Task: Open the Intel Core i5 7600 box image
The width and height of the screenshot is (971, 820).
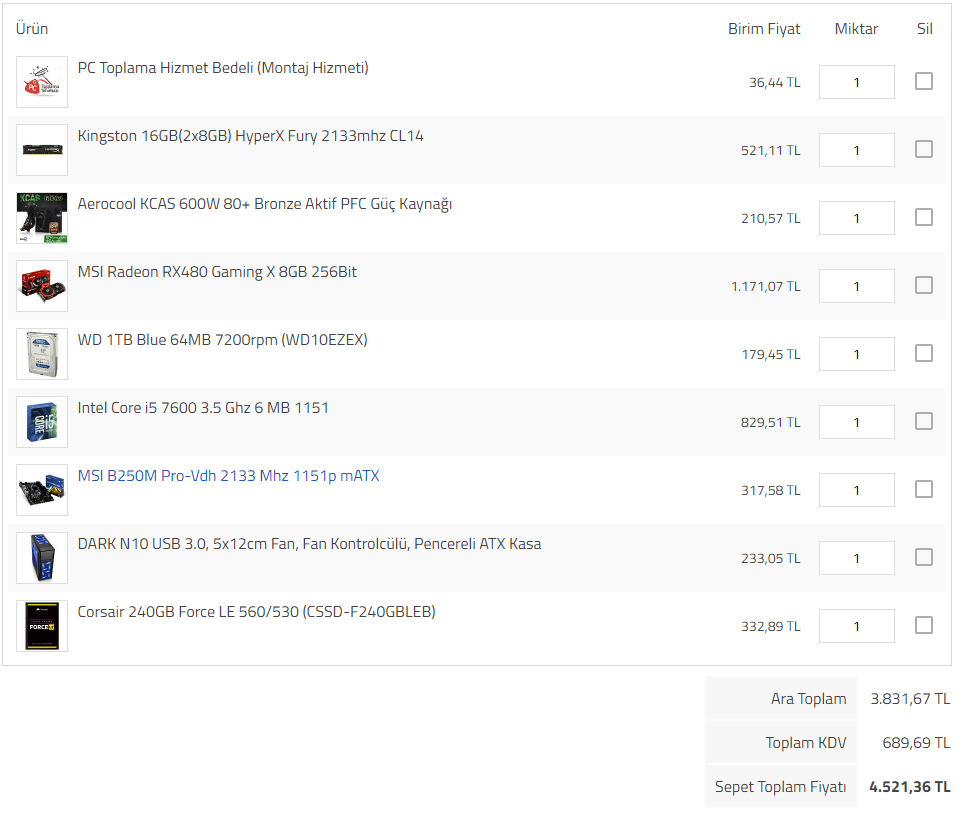Action: (42, 422)
